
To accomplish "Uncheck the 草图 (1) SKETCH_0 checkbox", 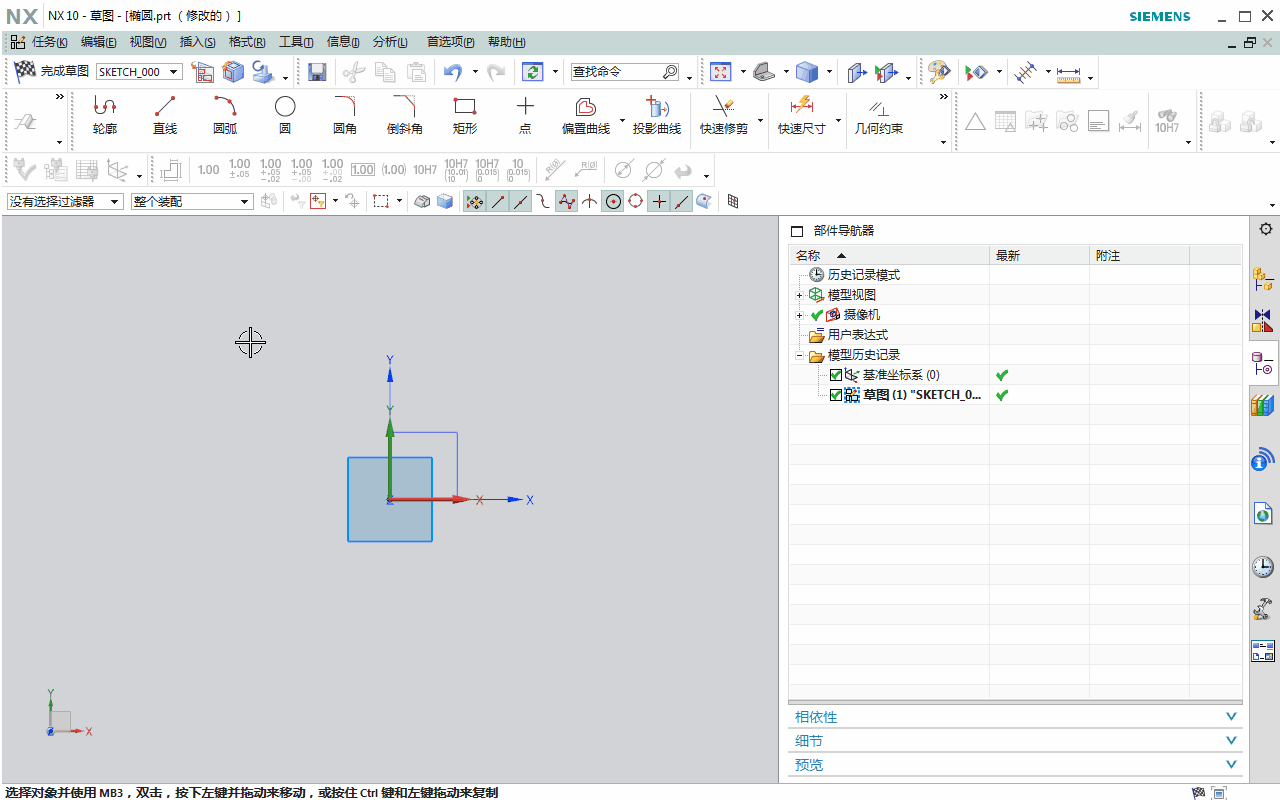I will point(836,395).
